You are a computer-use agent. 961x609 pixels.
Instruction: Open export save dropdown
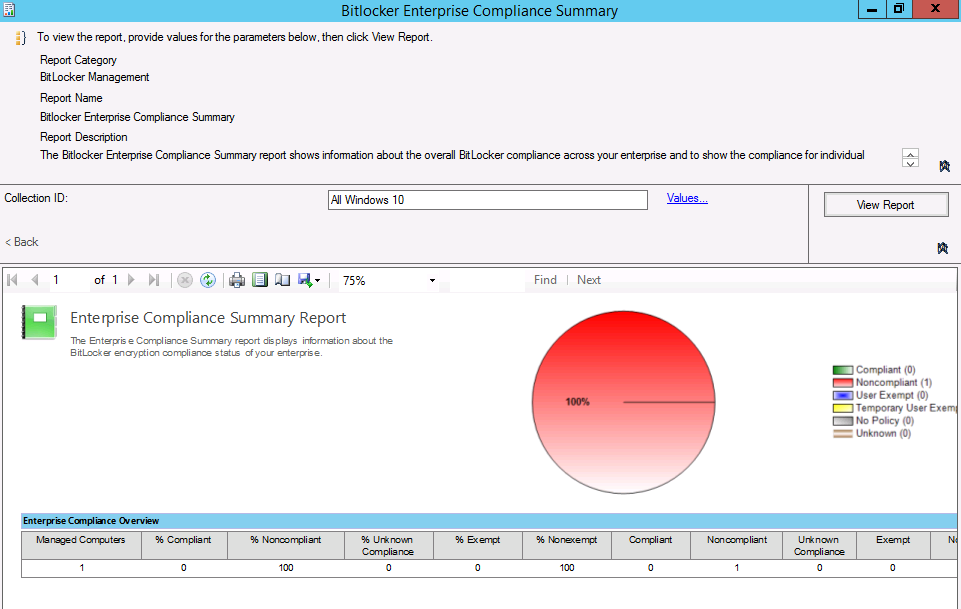309,280
